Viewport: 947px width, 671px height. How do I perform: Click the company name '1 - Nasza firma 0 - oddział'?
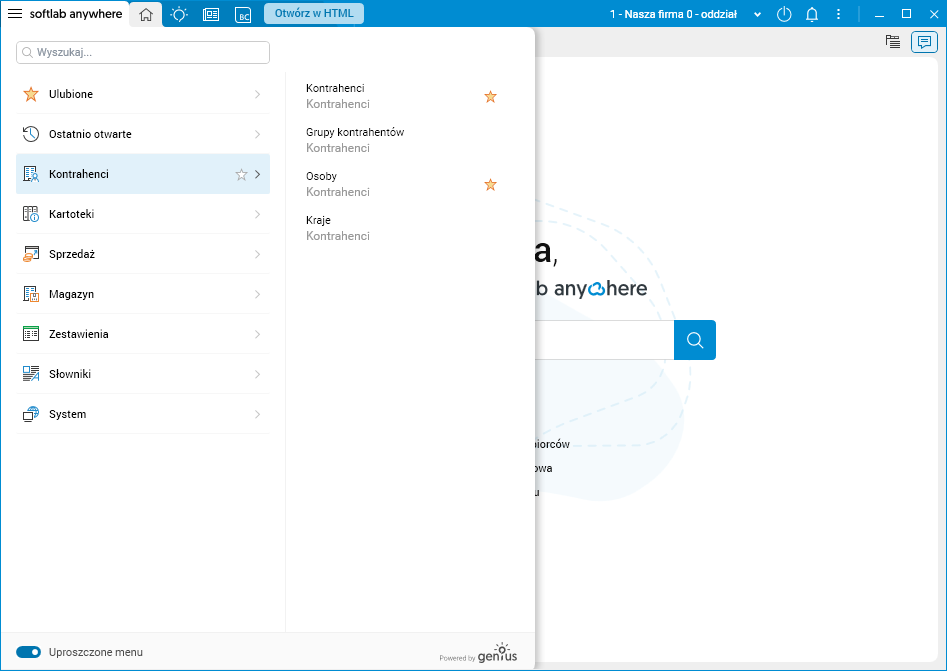[x=673, y=14]
